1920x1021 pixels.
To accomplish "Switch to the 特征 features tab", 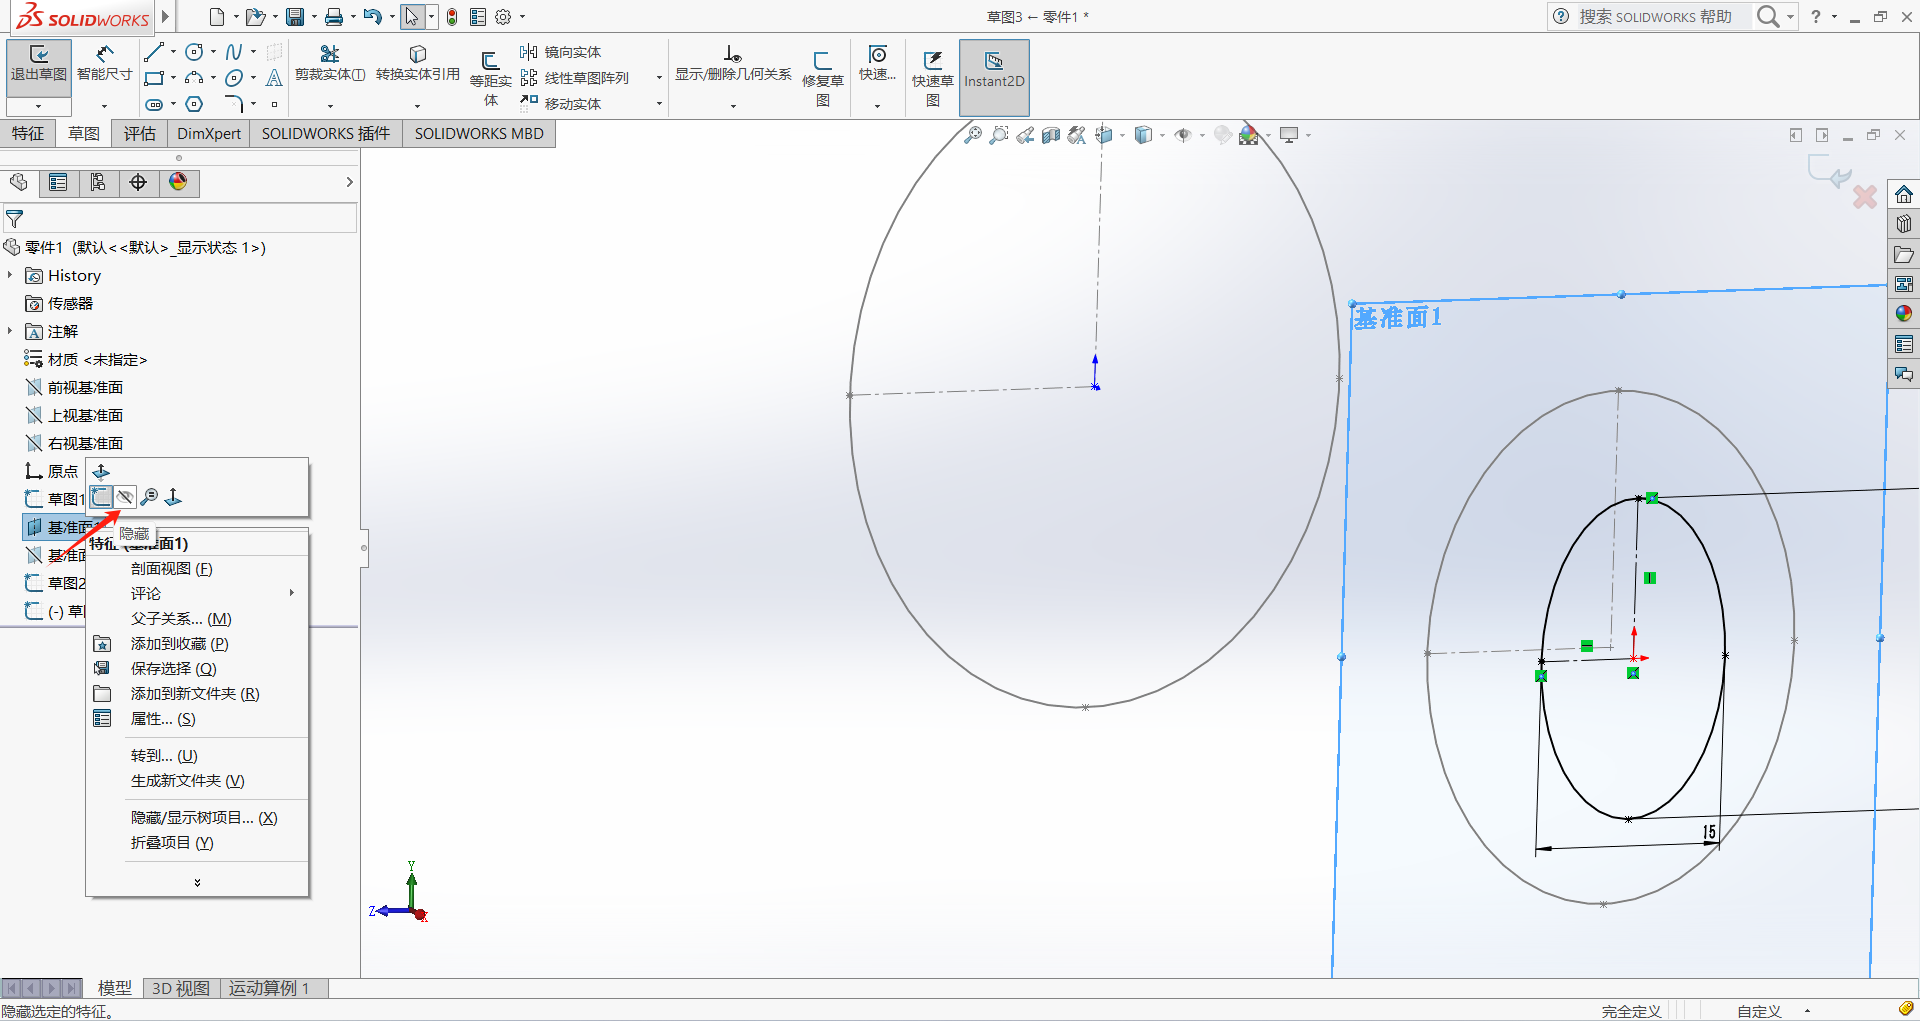I will click(x=28, y=134).
